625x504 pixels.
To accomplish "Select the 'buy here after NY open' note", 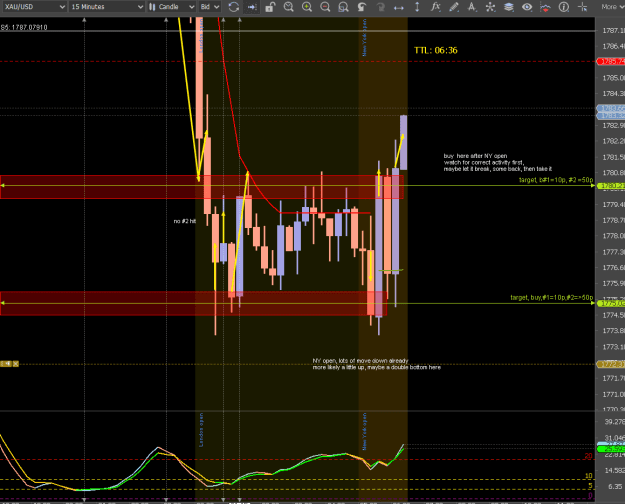I will 497,162.
